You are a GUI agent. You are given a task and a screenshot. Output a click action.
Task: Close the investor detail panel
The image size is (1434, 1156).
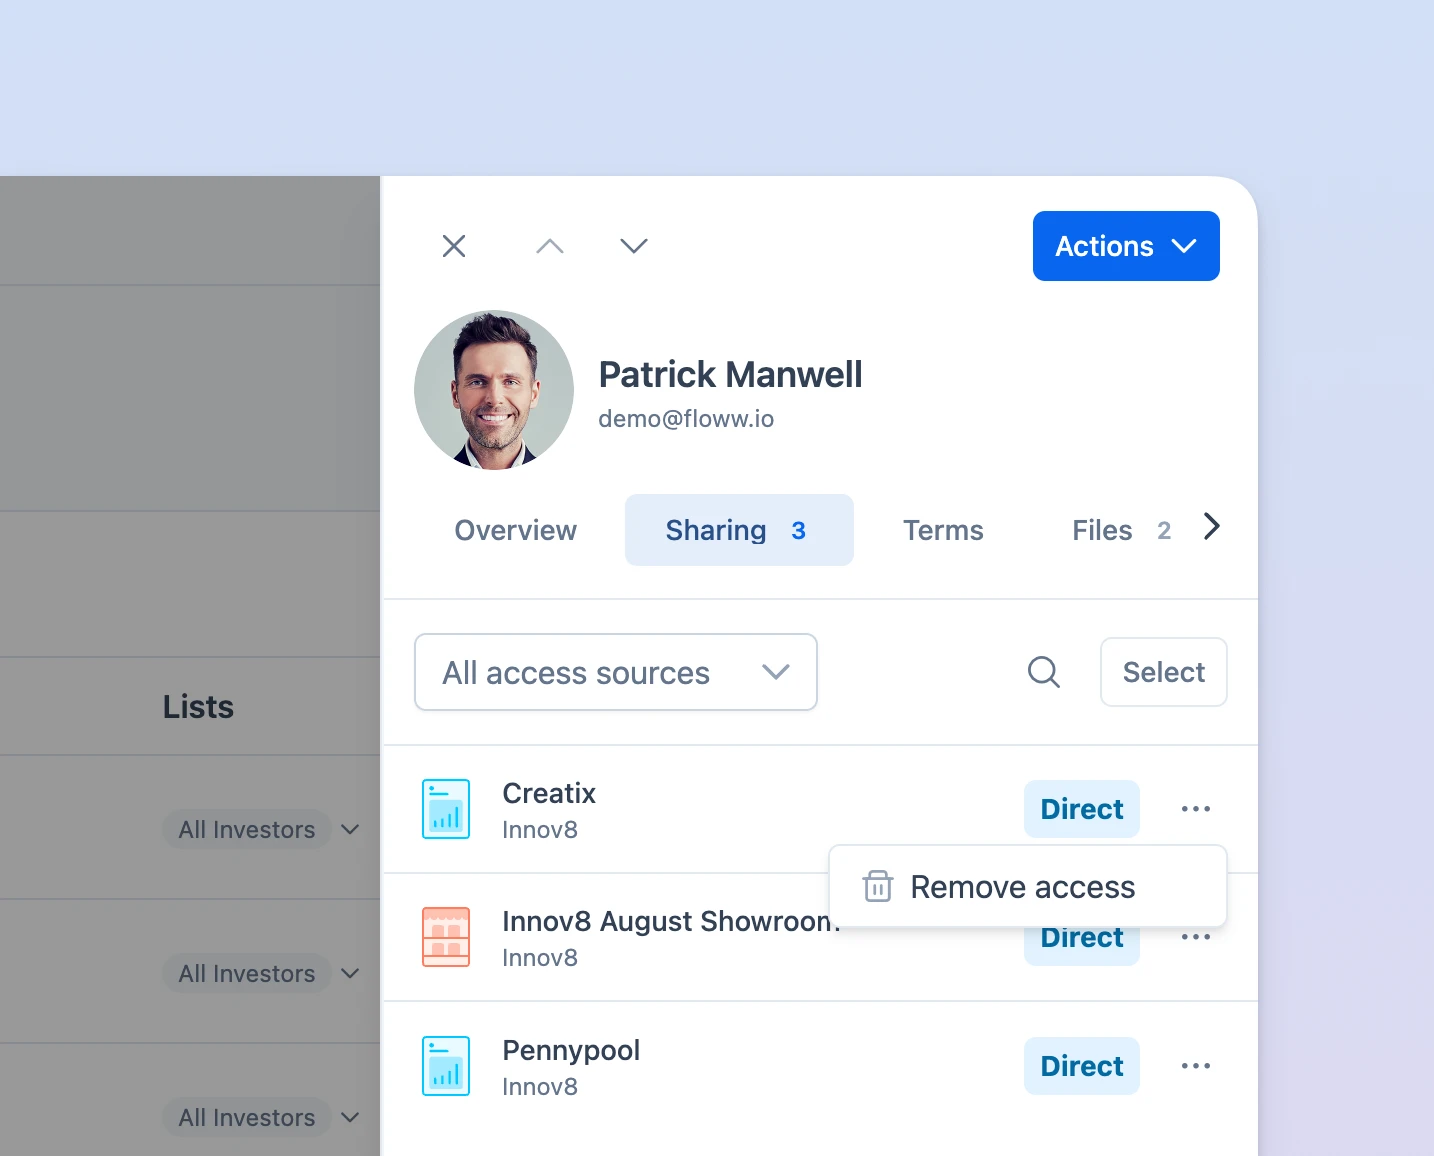[x=454, y=246]
